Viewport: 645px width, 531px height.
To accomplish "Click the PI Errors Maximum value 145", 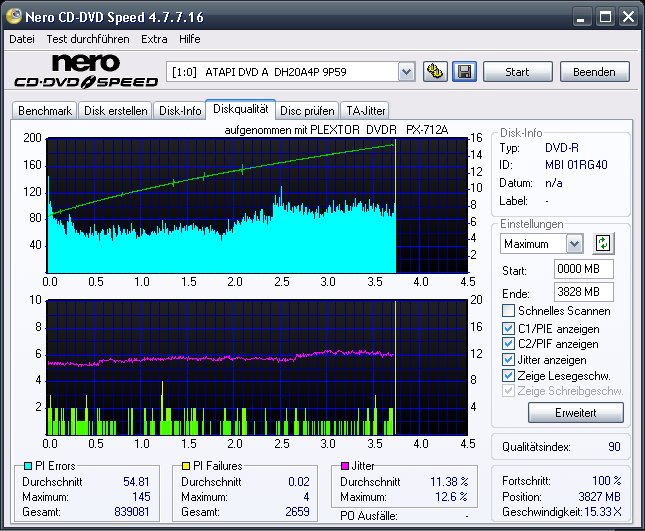I will pos(141,497).
